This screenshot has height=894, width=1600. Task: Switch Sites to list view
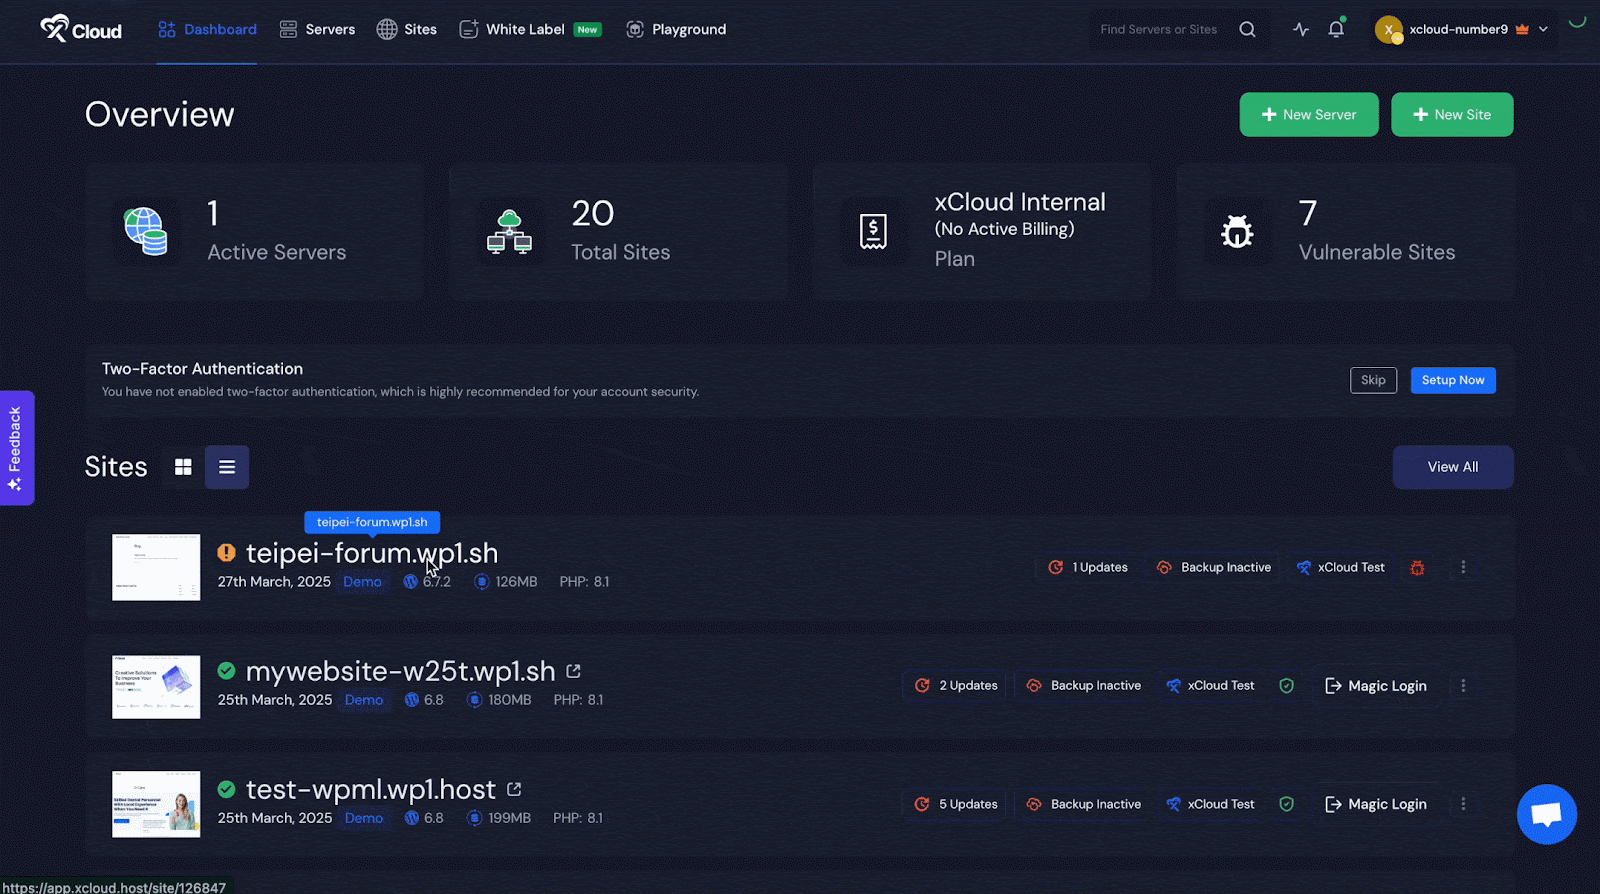[227, 467]
